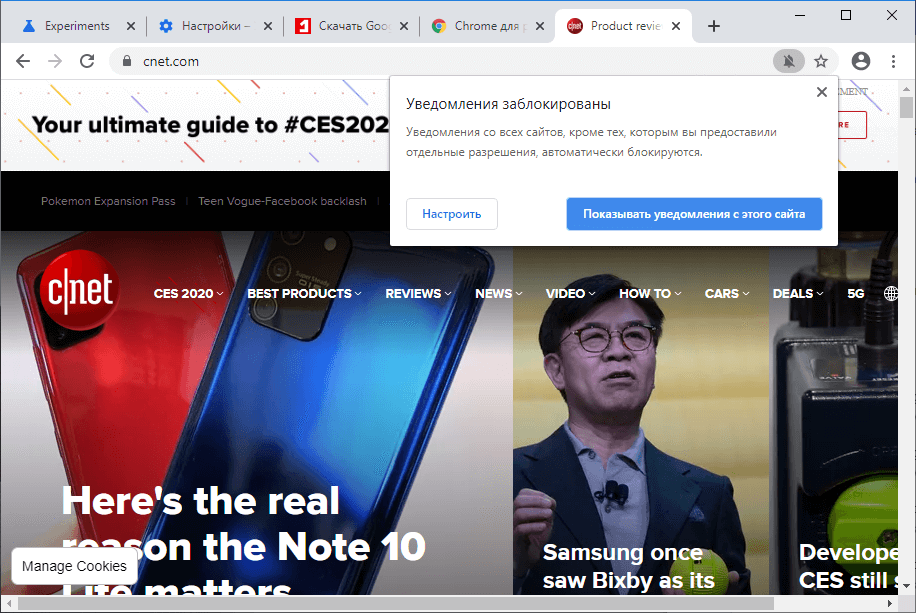
Task: Open the 5G navigation item
Action: point(856,293)
